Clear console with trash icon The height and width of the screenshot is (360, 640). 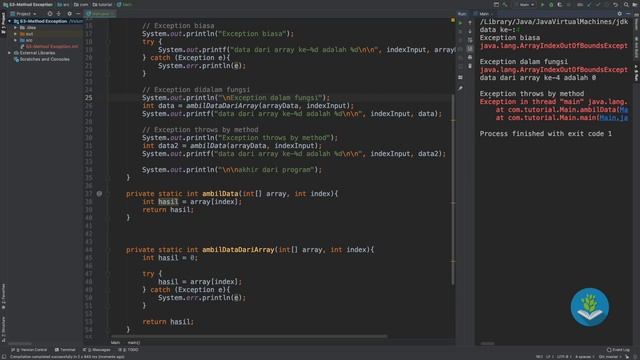[x=470, y=66]
